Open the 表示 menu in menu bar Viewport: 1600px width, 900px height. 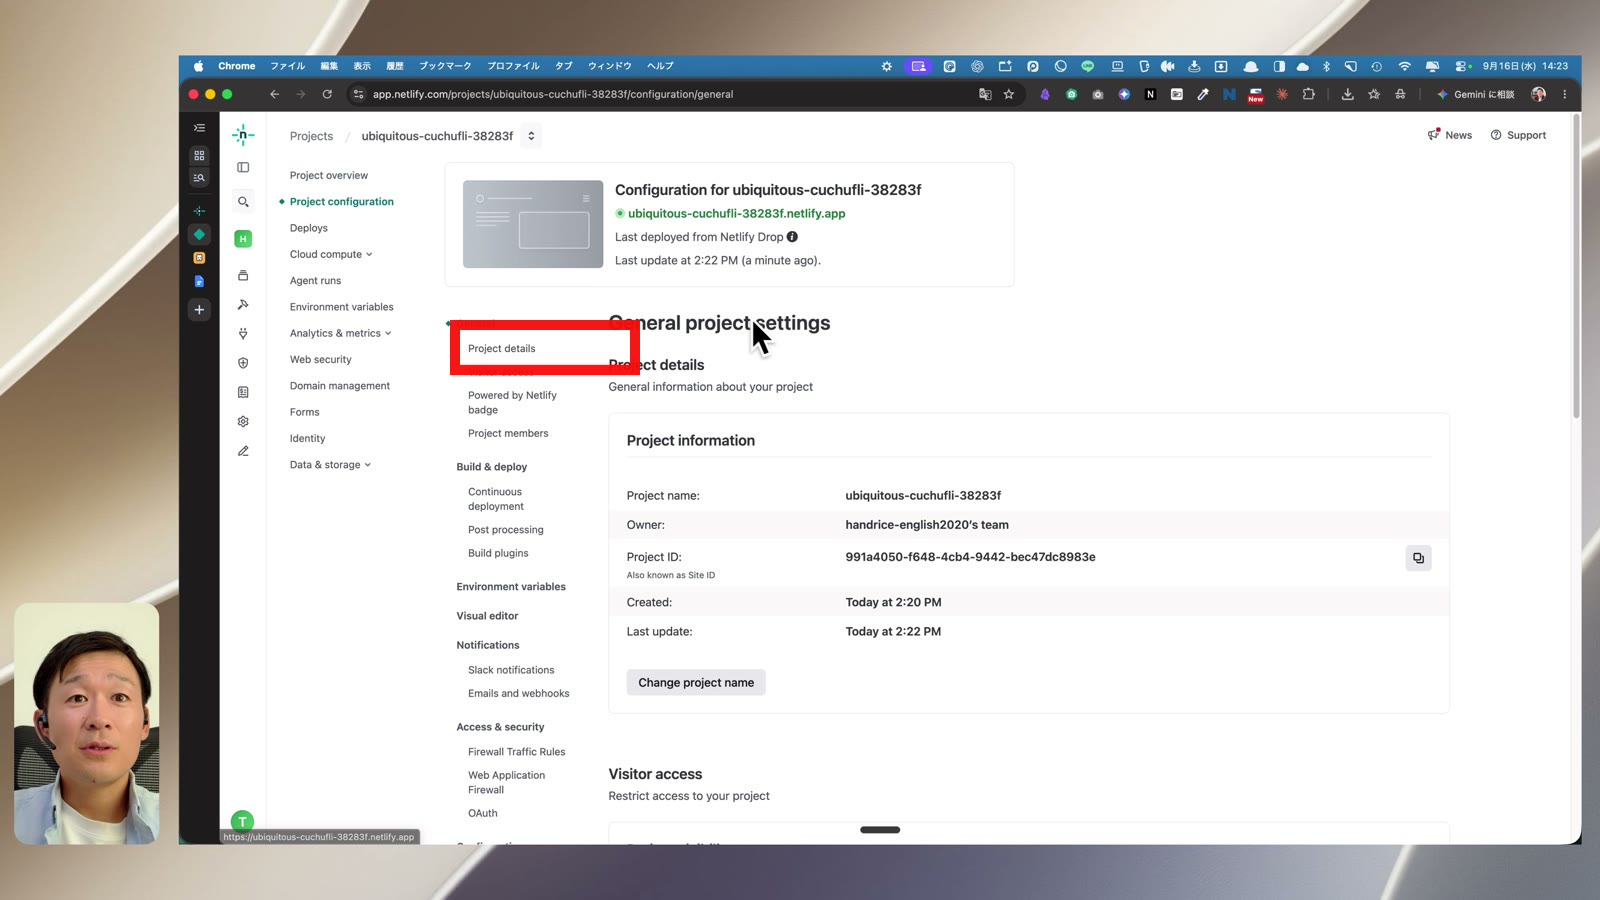pyautogui.click(x=362, y=66)
